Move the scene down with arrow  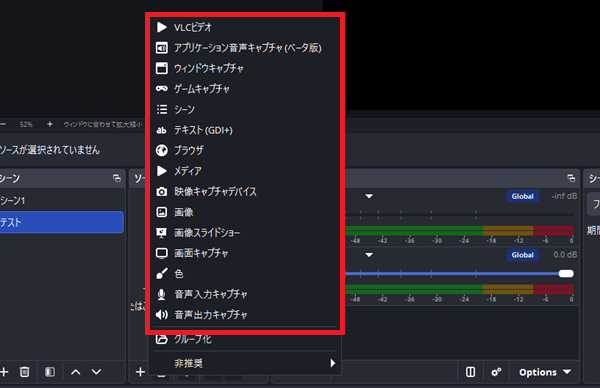pyautogui.click(x=96, y=372)
